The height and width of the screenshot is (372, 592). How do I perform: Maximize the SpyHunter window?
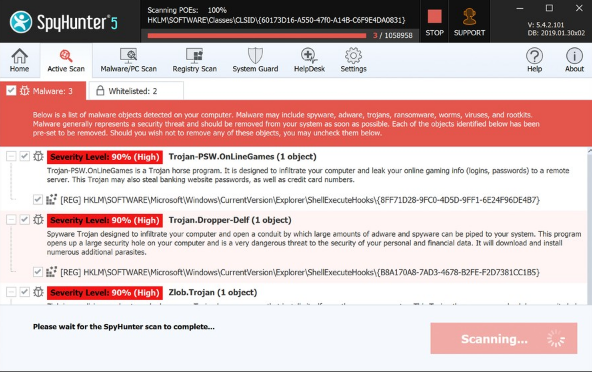click(x=549, y=8)
